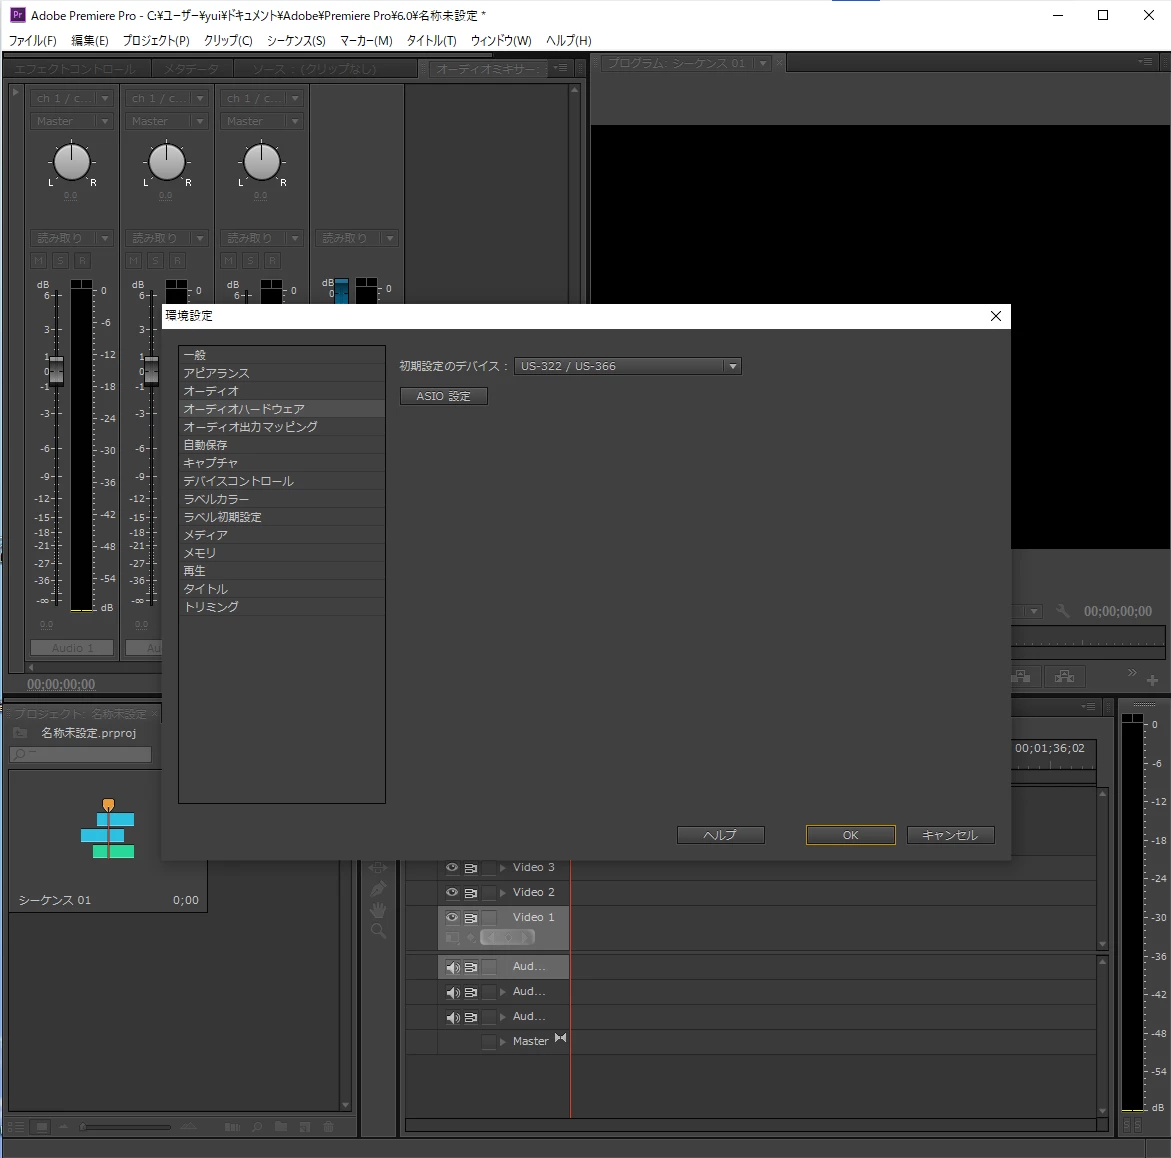Open ウィンドウ(W) menu
1171x1158 pixels.
tap(500, 40)
